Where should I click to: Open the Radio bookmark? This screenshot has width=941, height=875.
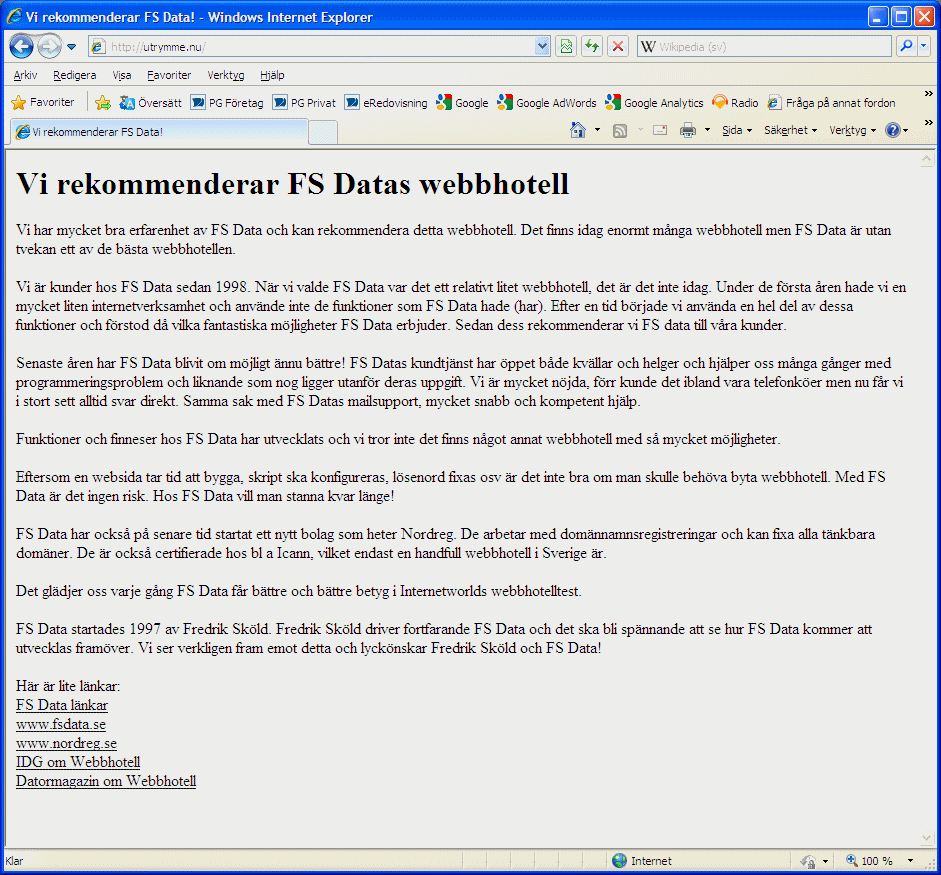coord(735,103)
